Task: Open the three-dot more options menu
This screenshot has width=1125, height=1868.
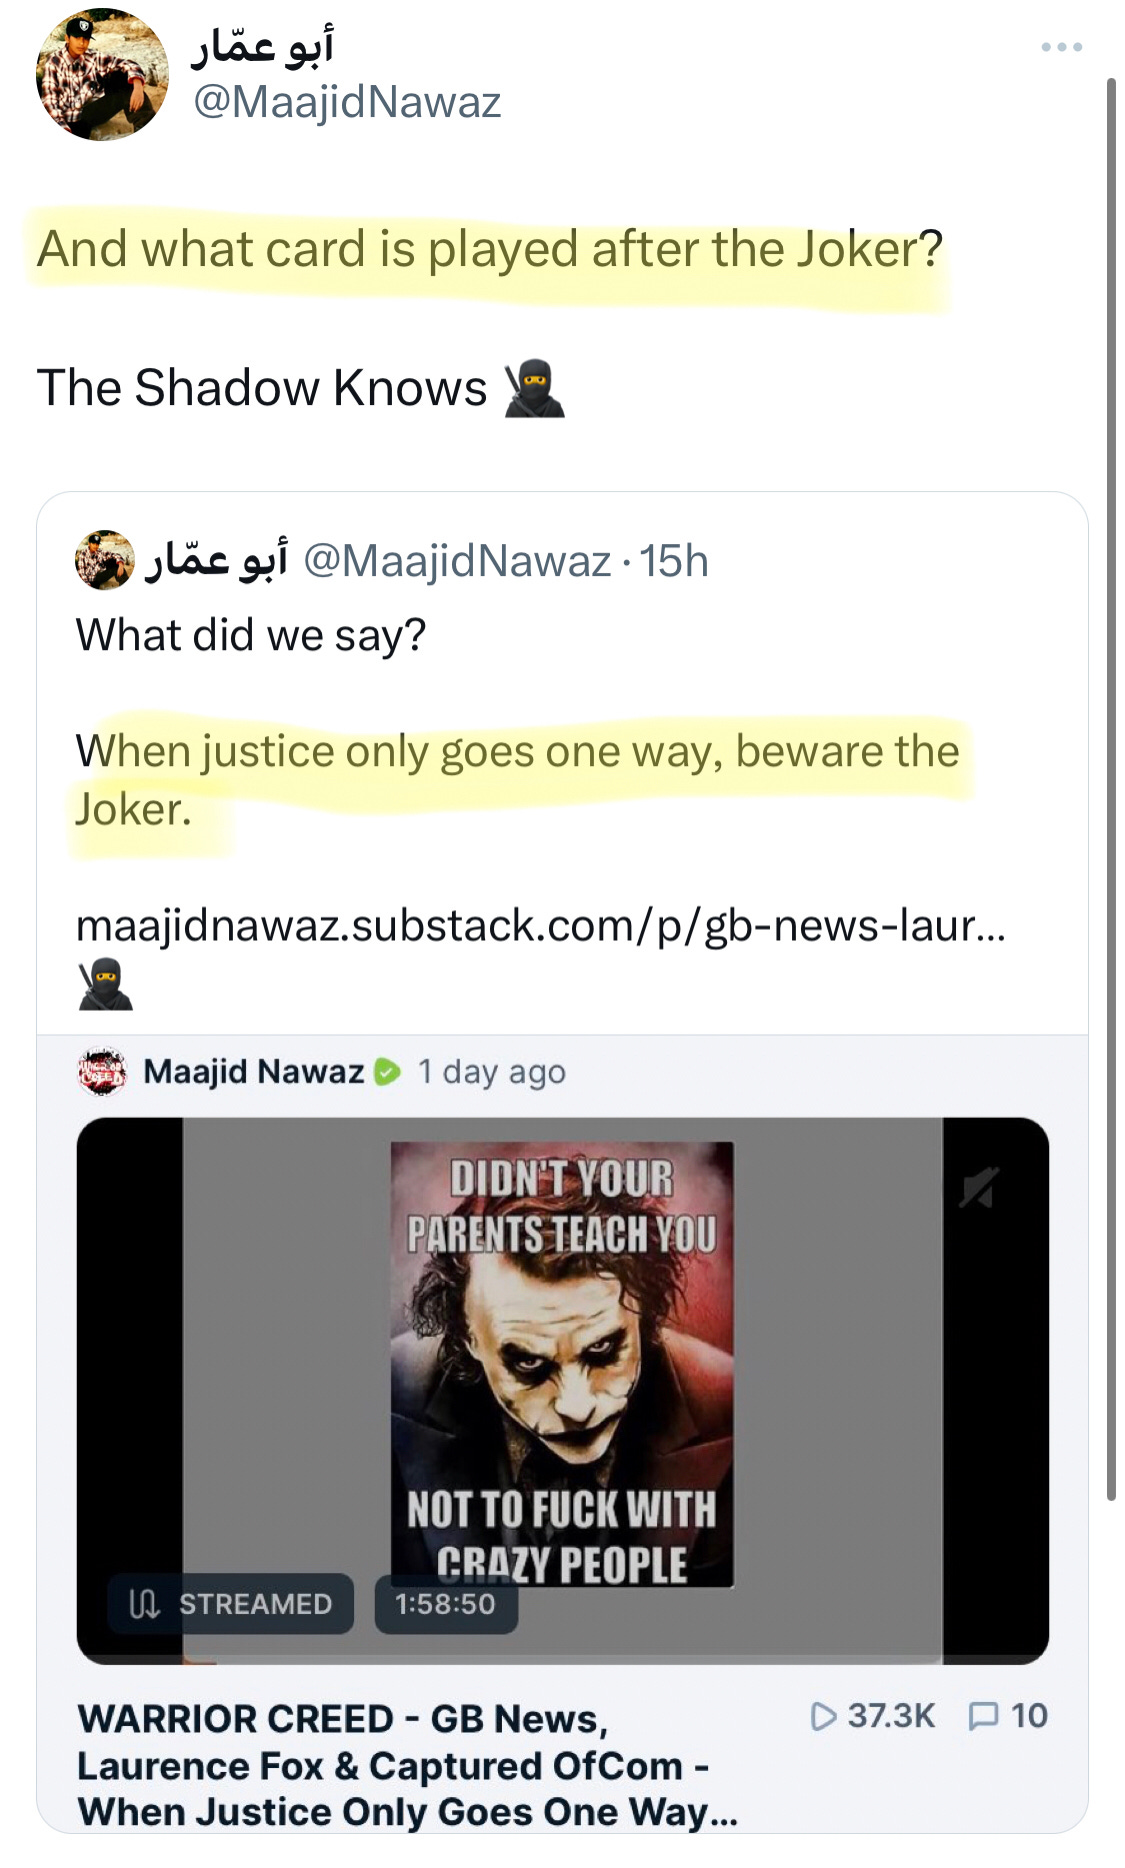Action: click(x=1061, y=47)
